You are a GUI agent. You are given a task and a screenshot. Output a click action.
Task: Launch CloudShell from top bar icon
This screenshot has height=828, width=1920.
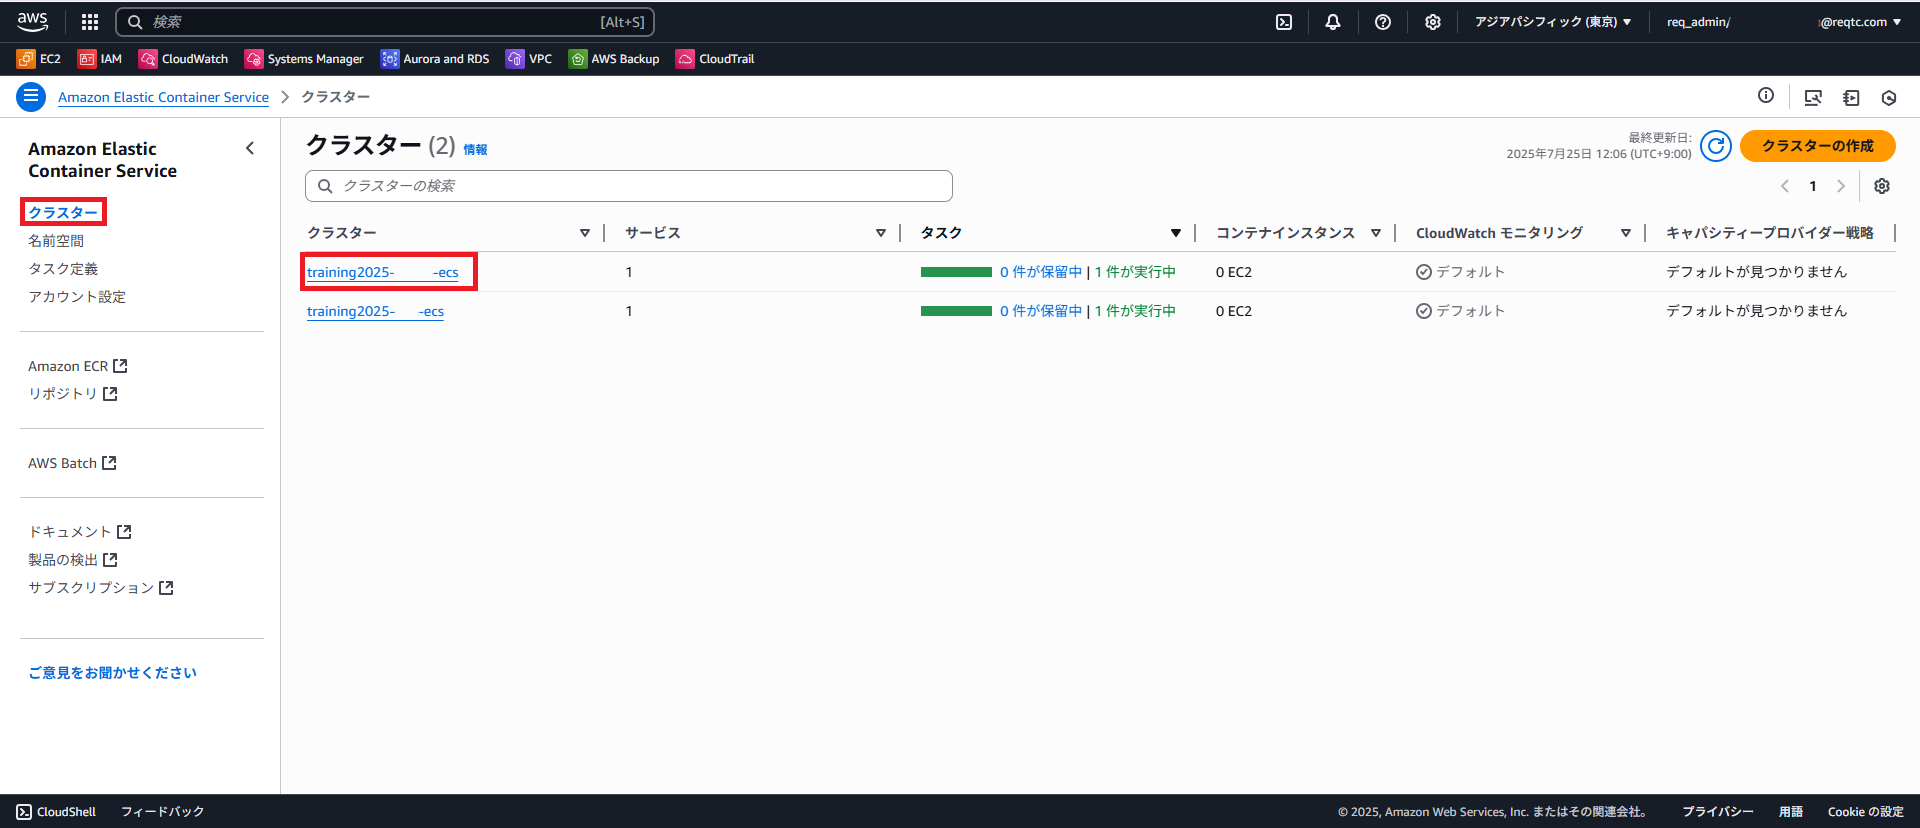(1284, 22)
